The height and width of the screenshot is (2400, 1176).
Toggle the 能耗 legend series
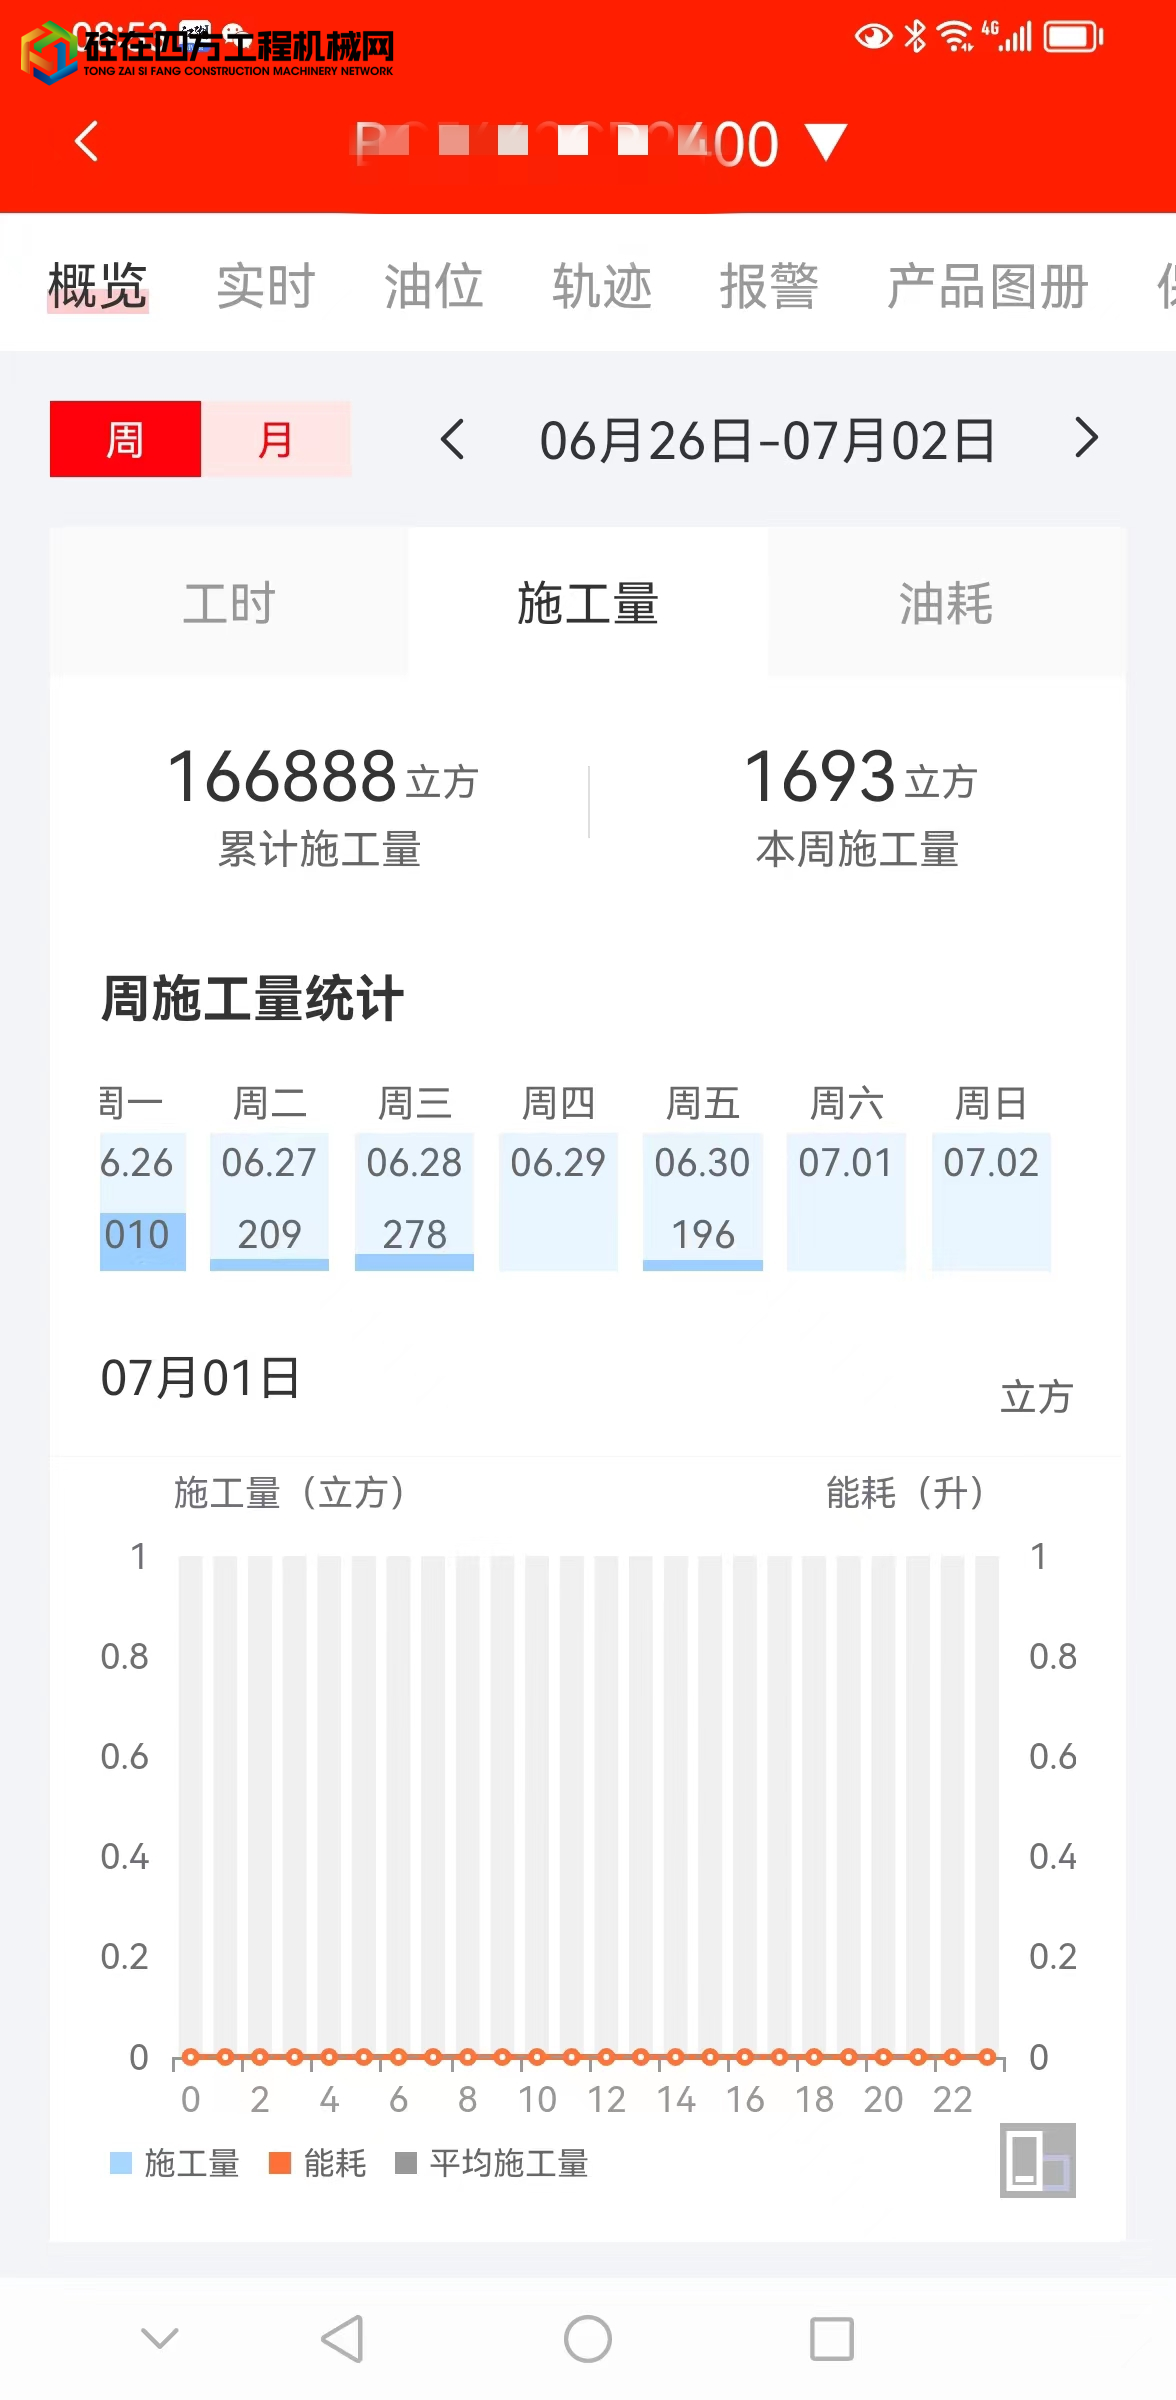(318, 2163)
